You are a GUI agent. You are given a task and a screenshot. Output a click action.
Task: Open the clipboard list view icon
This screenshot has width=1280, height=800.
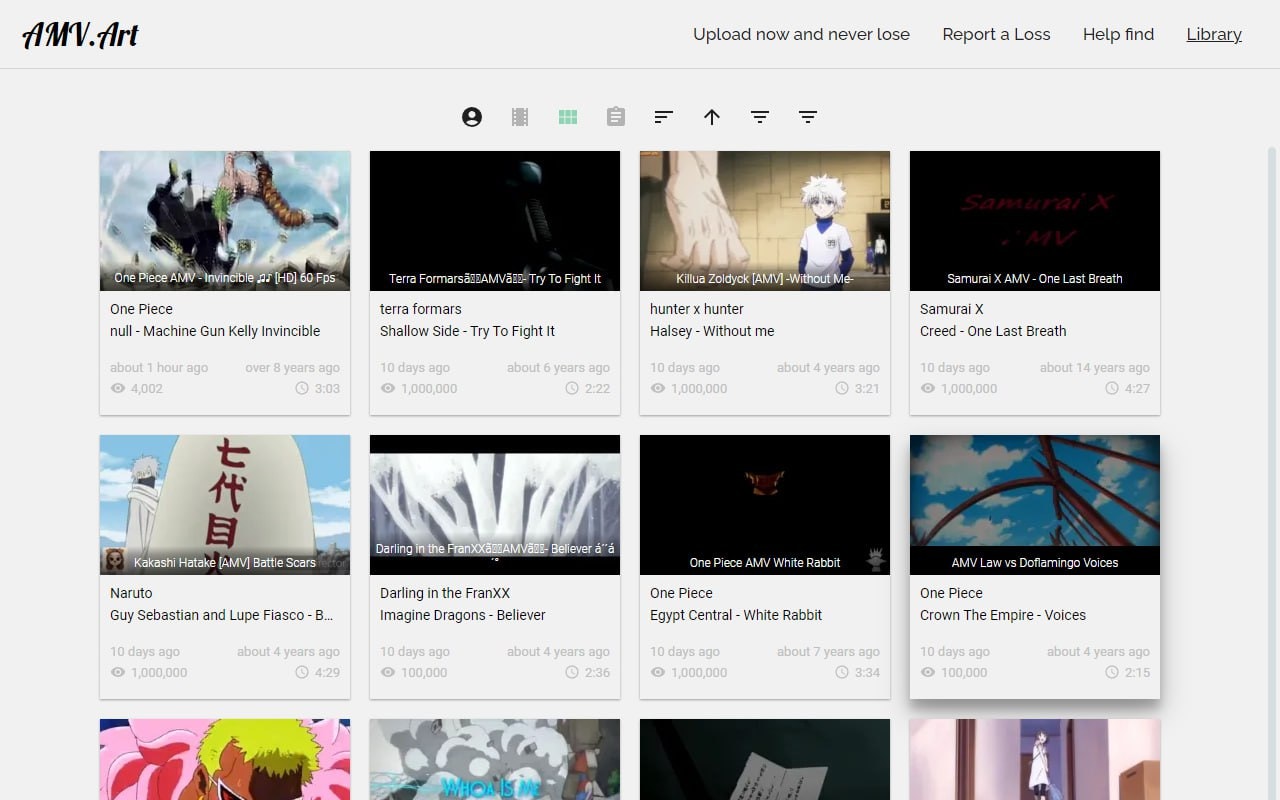(616, 117)
